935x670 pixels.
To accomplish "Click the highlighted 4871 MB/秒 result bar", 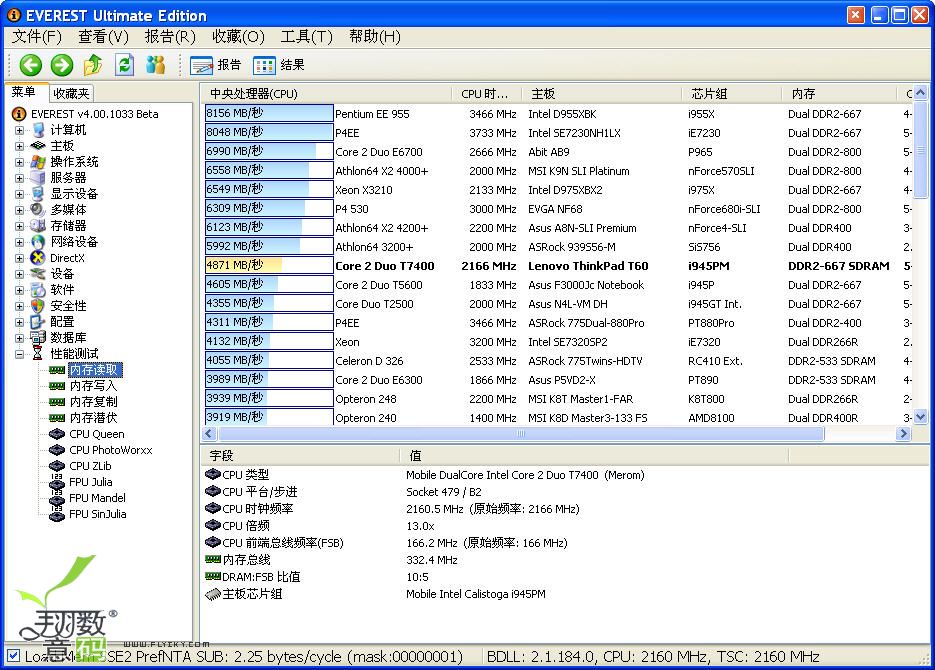I will [x=269, y=265].
